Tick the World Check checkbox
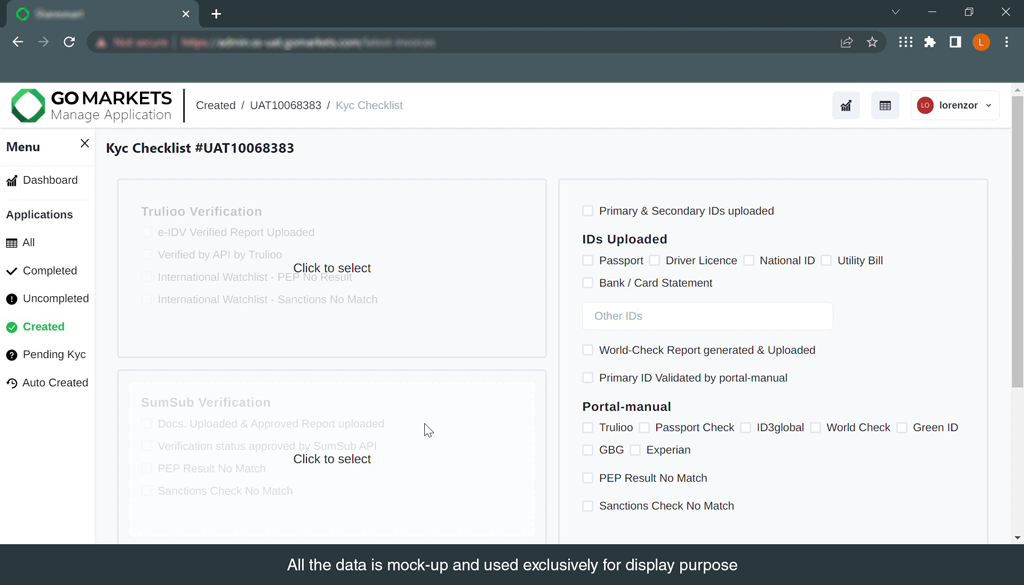Image resolution: width=1024 pixels, height=585 pixels. point(815,428)
